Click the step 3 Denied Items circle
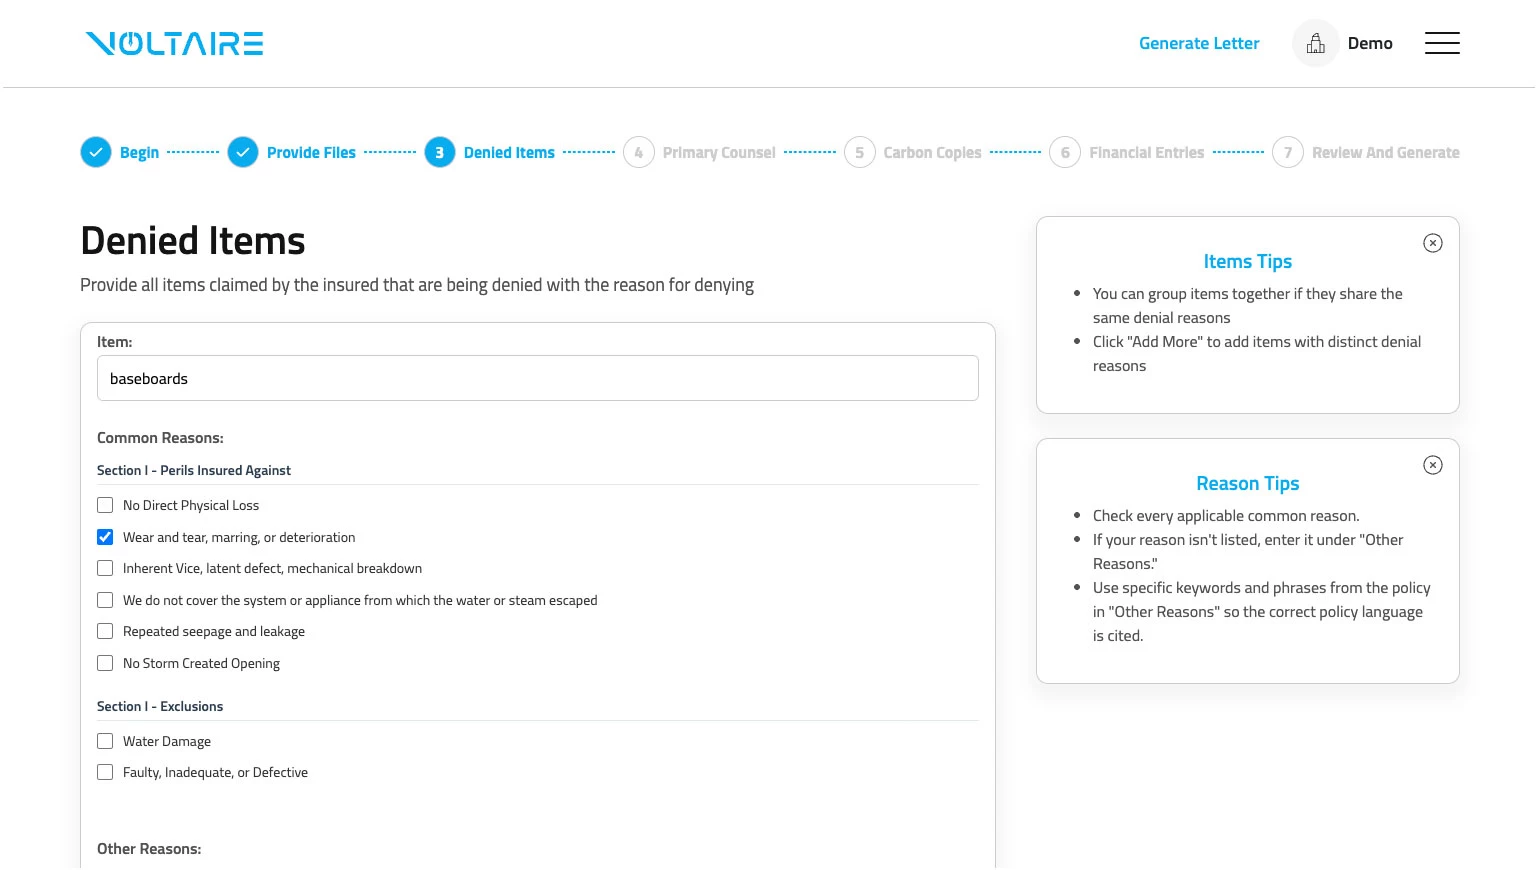The width and height of the screenshot is (1538, 870). click(x=440, y=153)
